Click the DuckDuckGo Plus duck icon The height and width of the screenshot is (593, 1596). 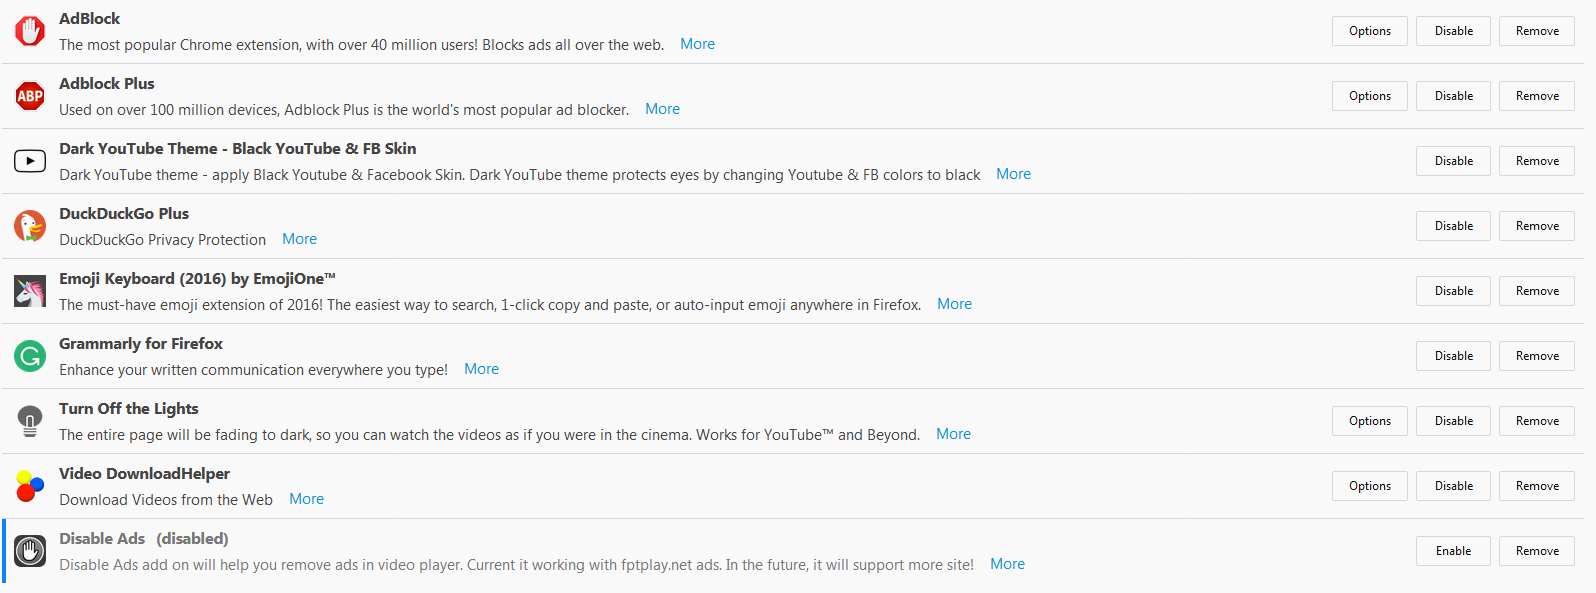pyautogui.click(x=30, y=226)
